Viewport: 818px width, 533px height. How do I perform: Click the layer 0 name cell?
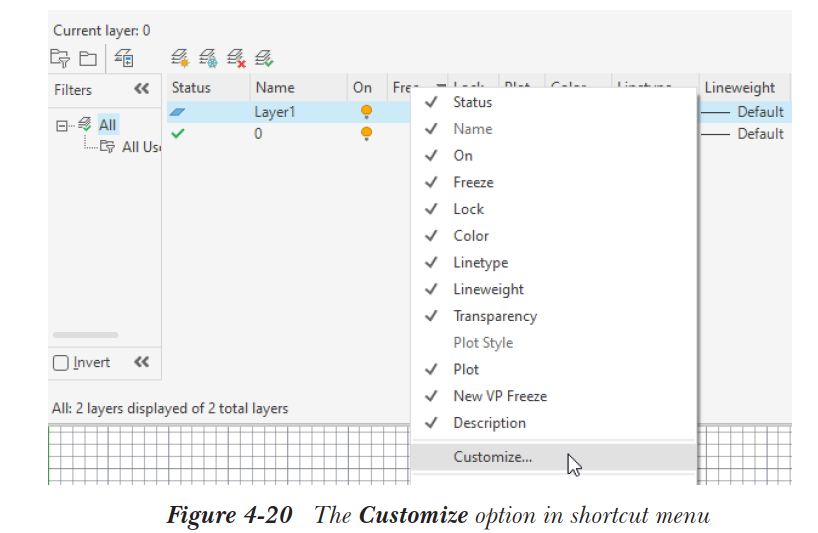258,134
